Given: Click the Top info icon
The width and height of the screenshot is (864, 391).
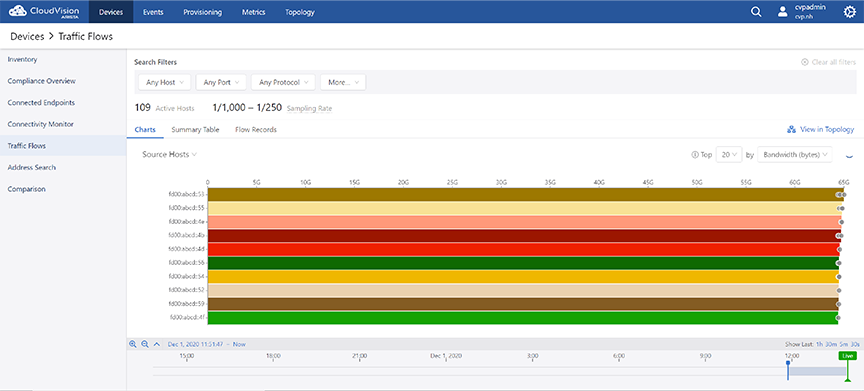Looking at the screenshot, I should click(x=694, y=155).
